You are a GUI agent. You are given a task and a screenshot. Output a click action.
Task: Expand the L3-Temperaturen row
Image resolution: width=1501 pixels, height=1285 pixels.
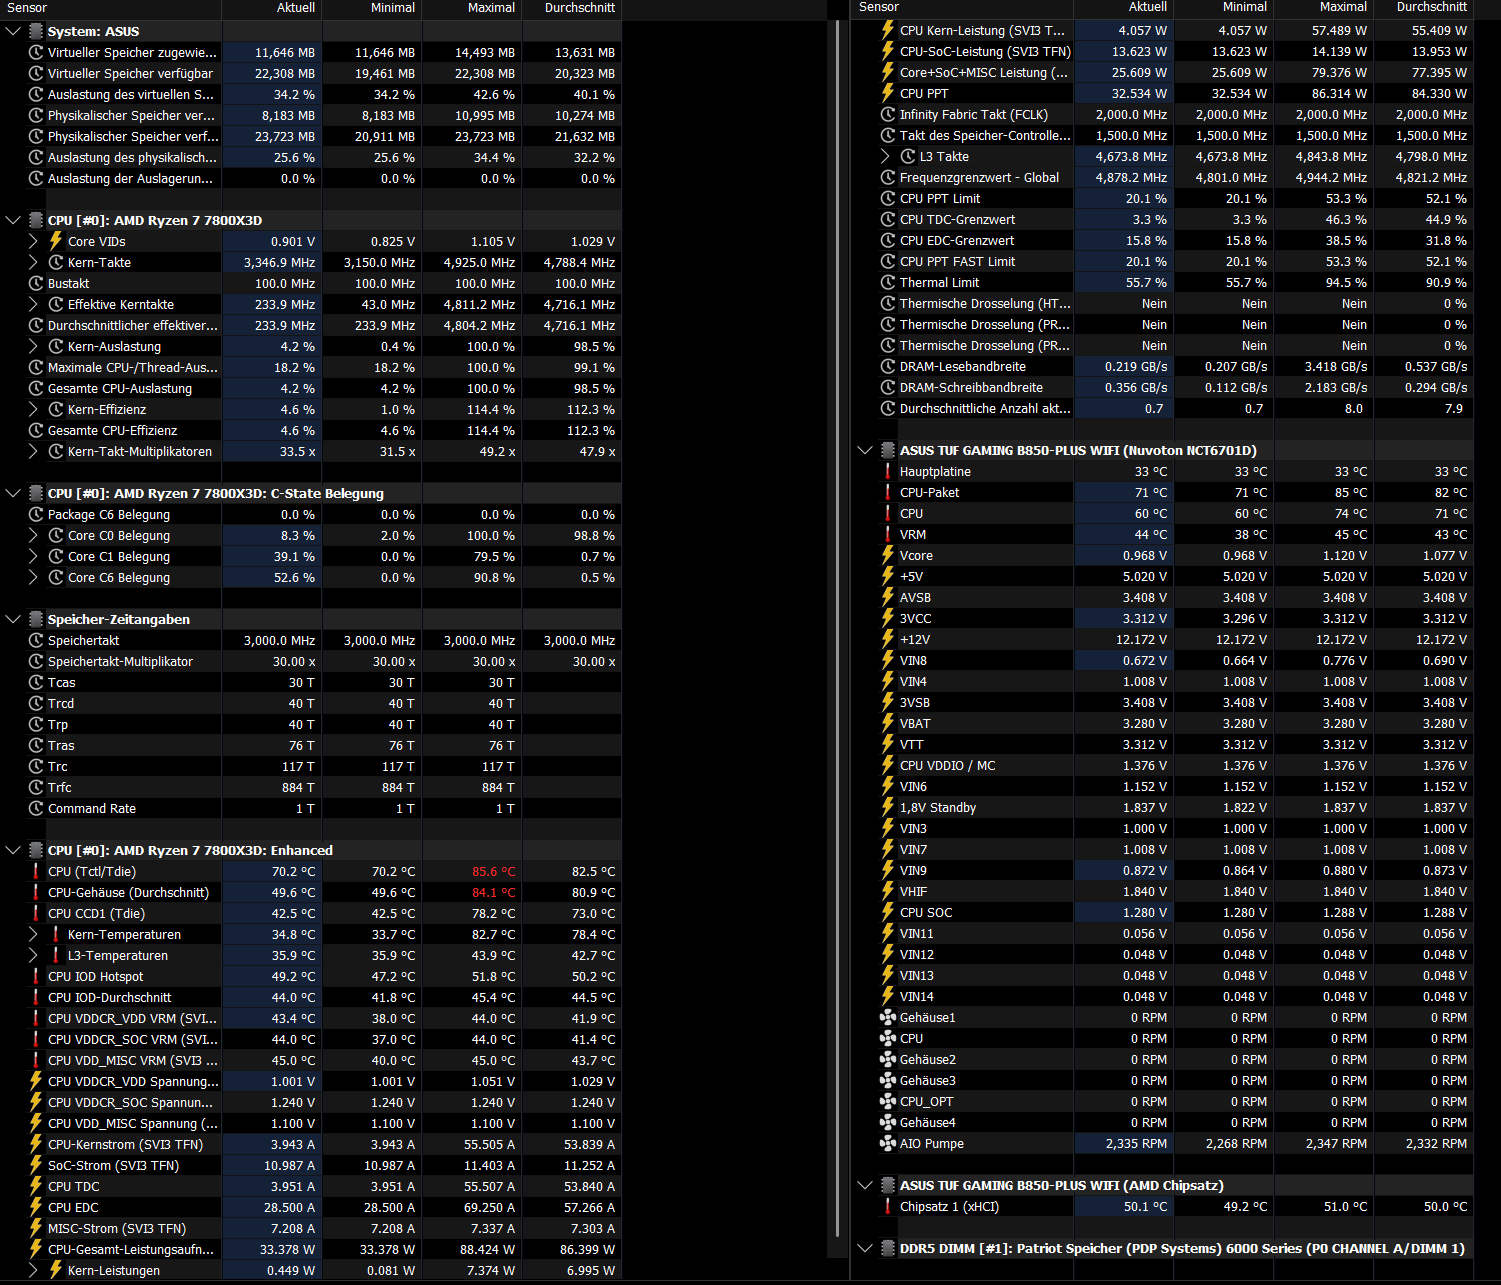[x=33, y=955]
